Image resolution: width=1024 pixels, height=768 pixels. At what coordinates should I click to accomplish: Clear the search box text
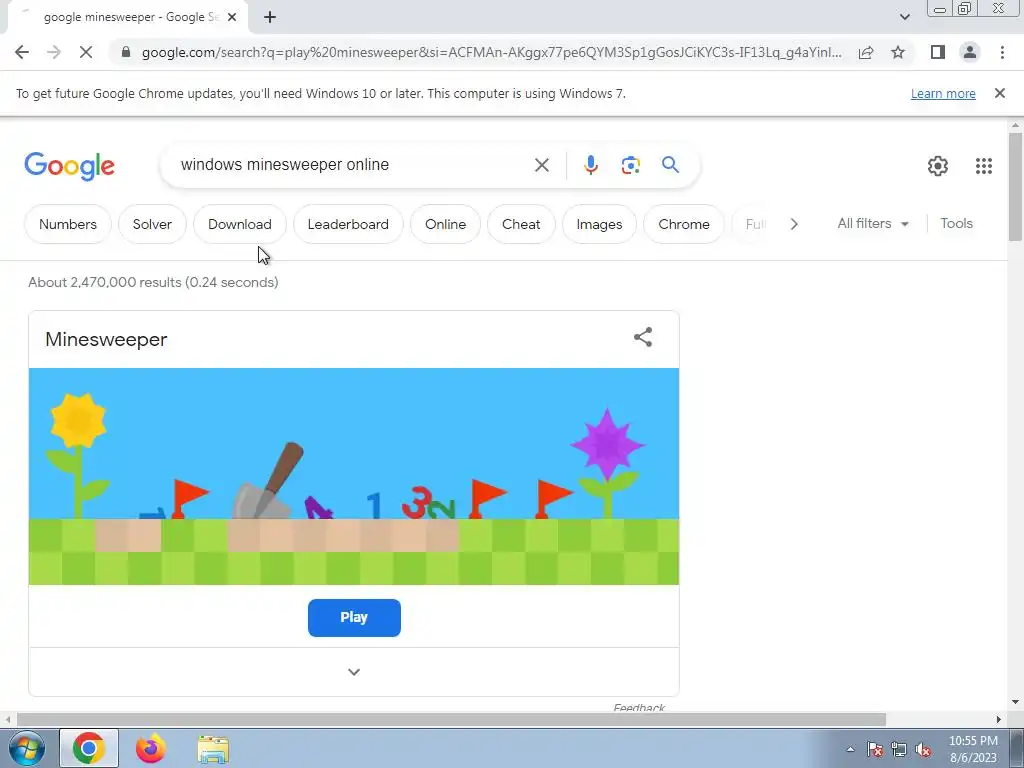541,165
